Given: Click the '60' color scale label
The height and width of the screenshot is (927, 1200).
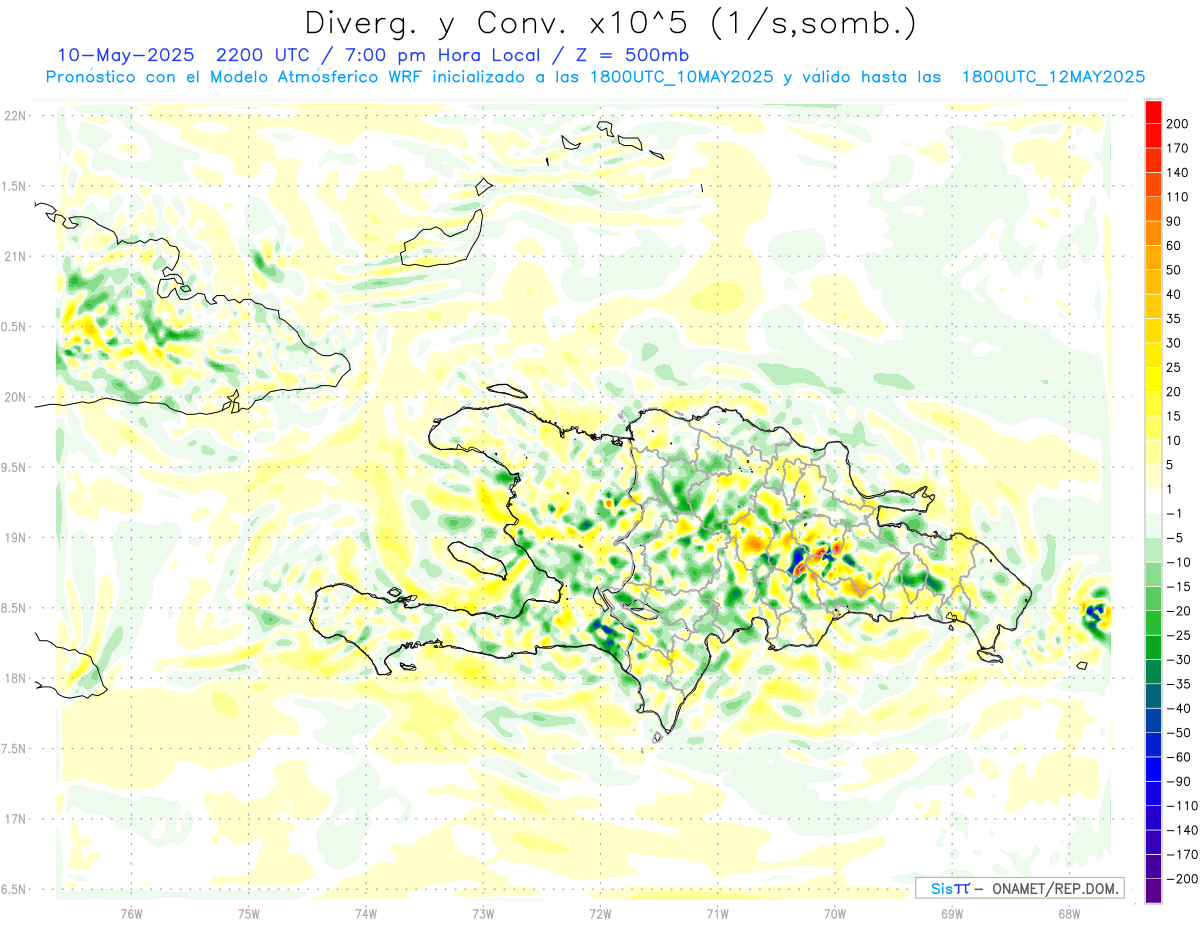Looking at the screenshot, I should click(x=1175, y=246).
